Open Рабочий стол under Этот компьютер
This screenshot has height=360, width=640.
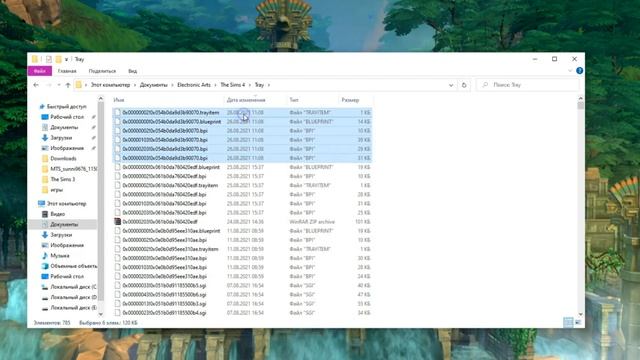point(67,276)
